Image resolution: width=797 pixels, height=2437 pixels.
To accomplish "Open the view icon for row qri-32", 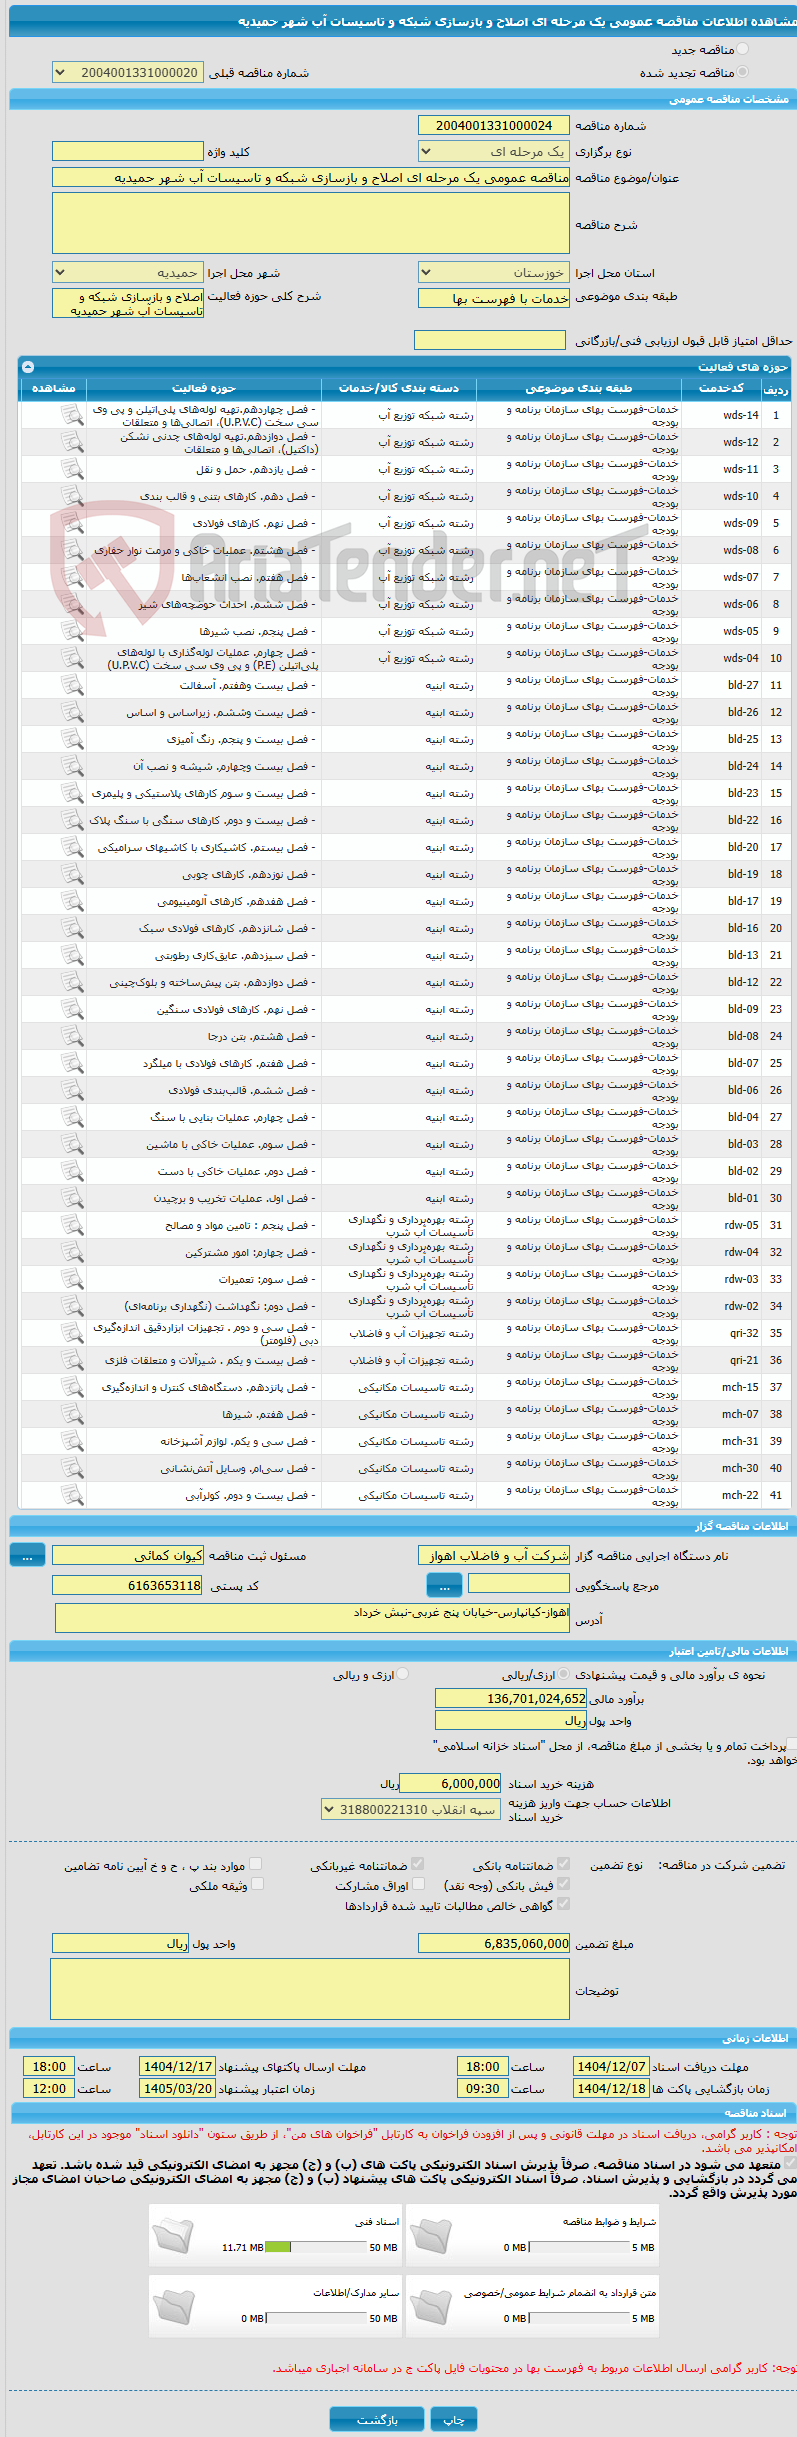I will [x=72, y=1333].
